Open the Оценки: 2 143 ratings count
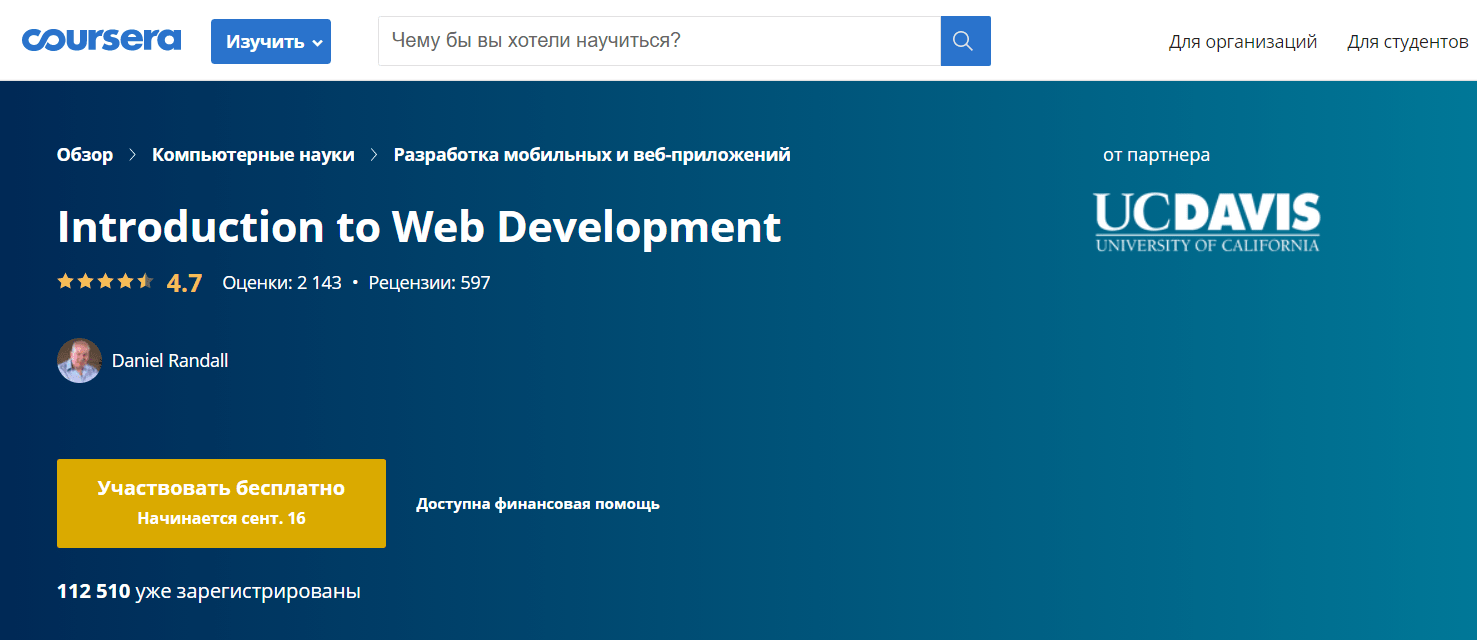The image size is (1477, 640). (282, 283)
